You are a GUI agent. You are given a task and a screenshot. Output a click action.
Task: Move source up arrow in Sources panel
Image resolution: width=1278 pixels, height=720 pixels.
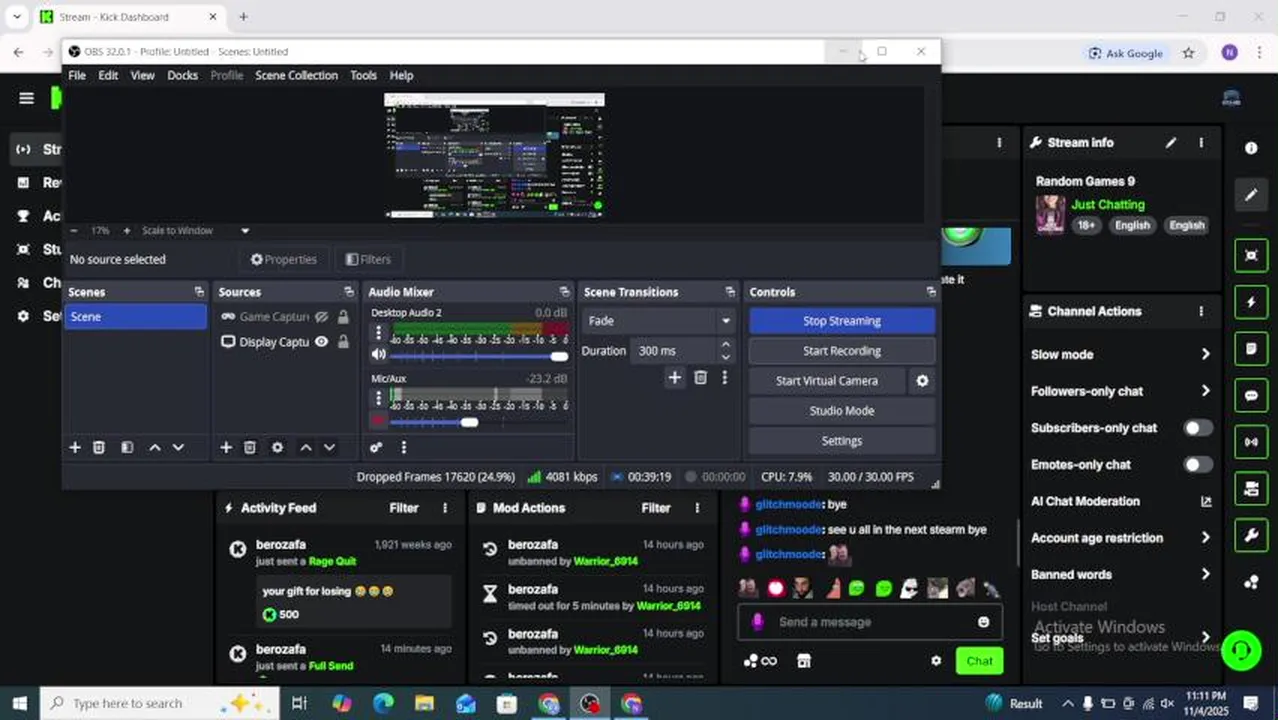coord(306,447)
